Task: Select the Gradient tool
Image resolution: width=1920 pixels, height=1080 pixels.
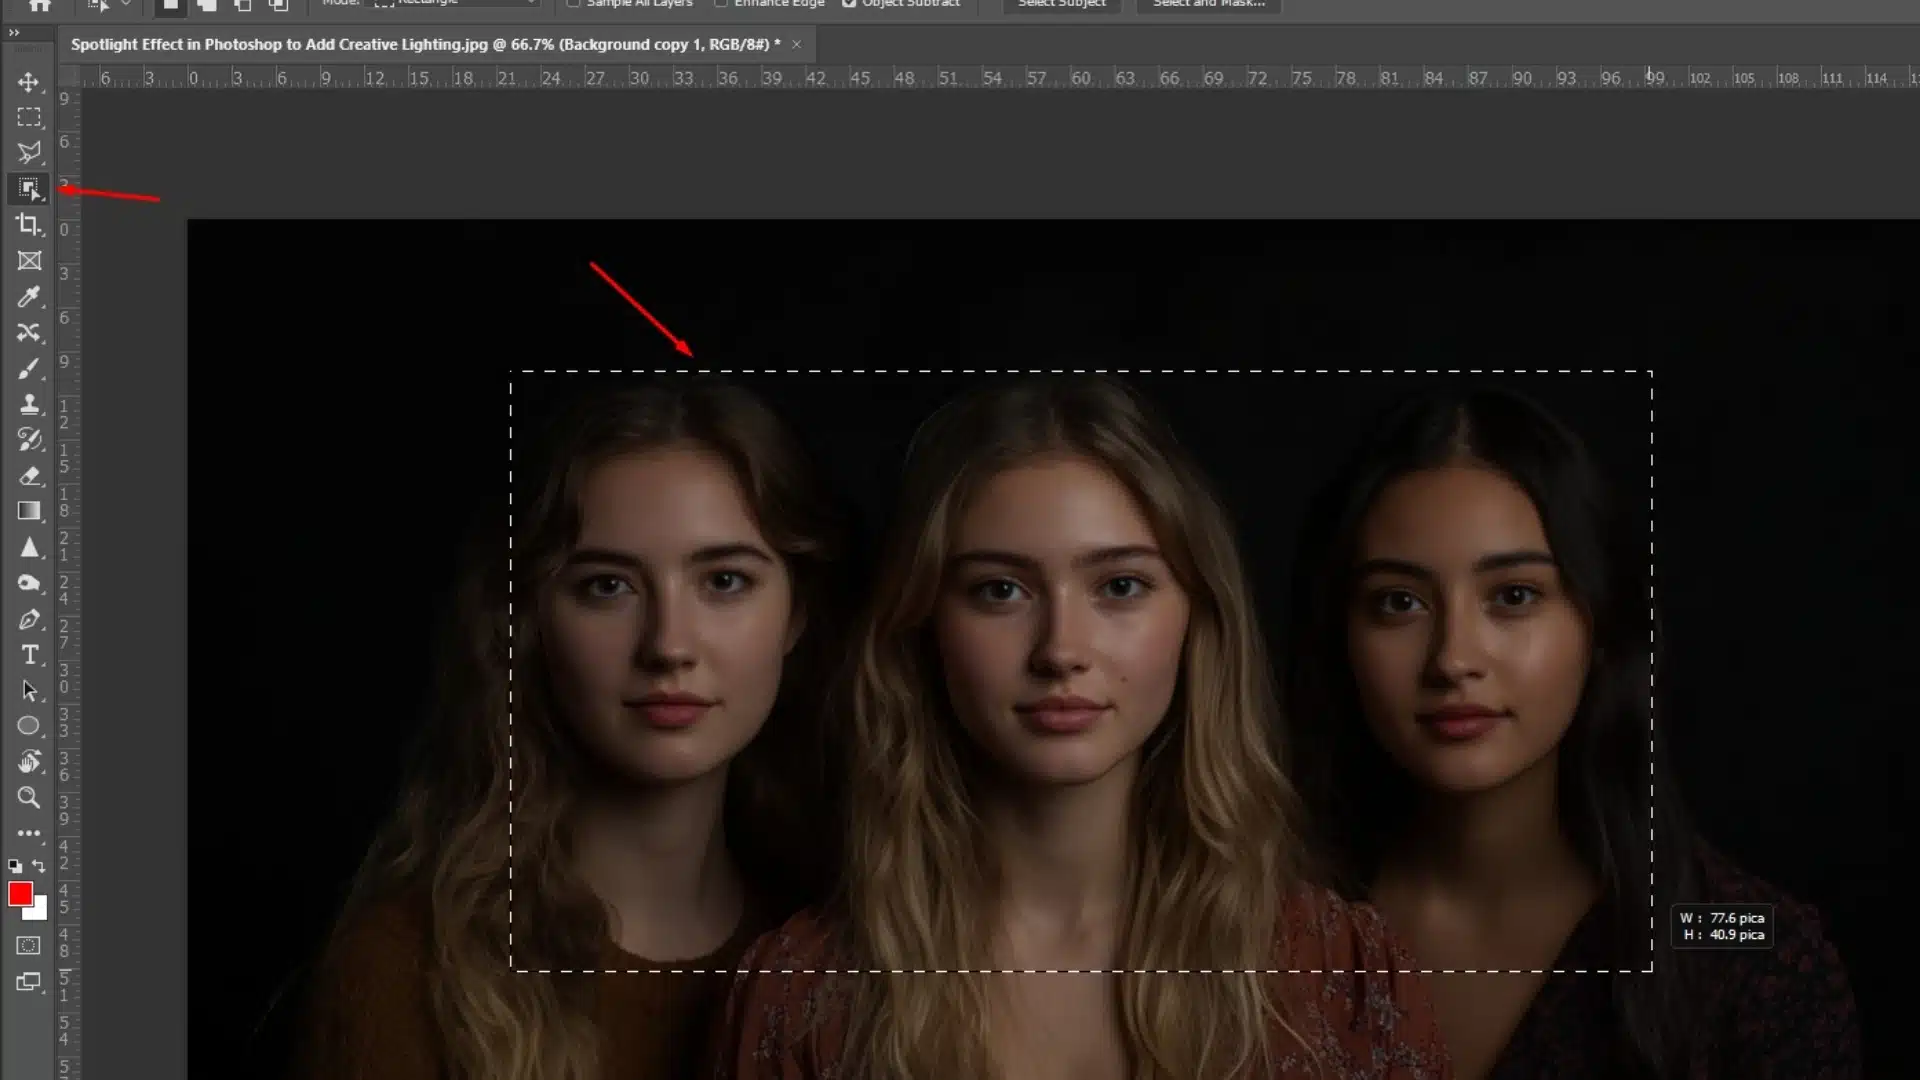Action: [29, 512]
